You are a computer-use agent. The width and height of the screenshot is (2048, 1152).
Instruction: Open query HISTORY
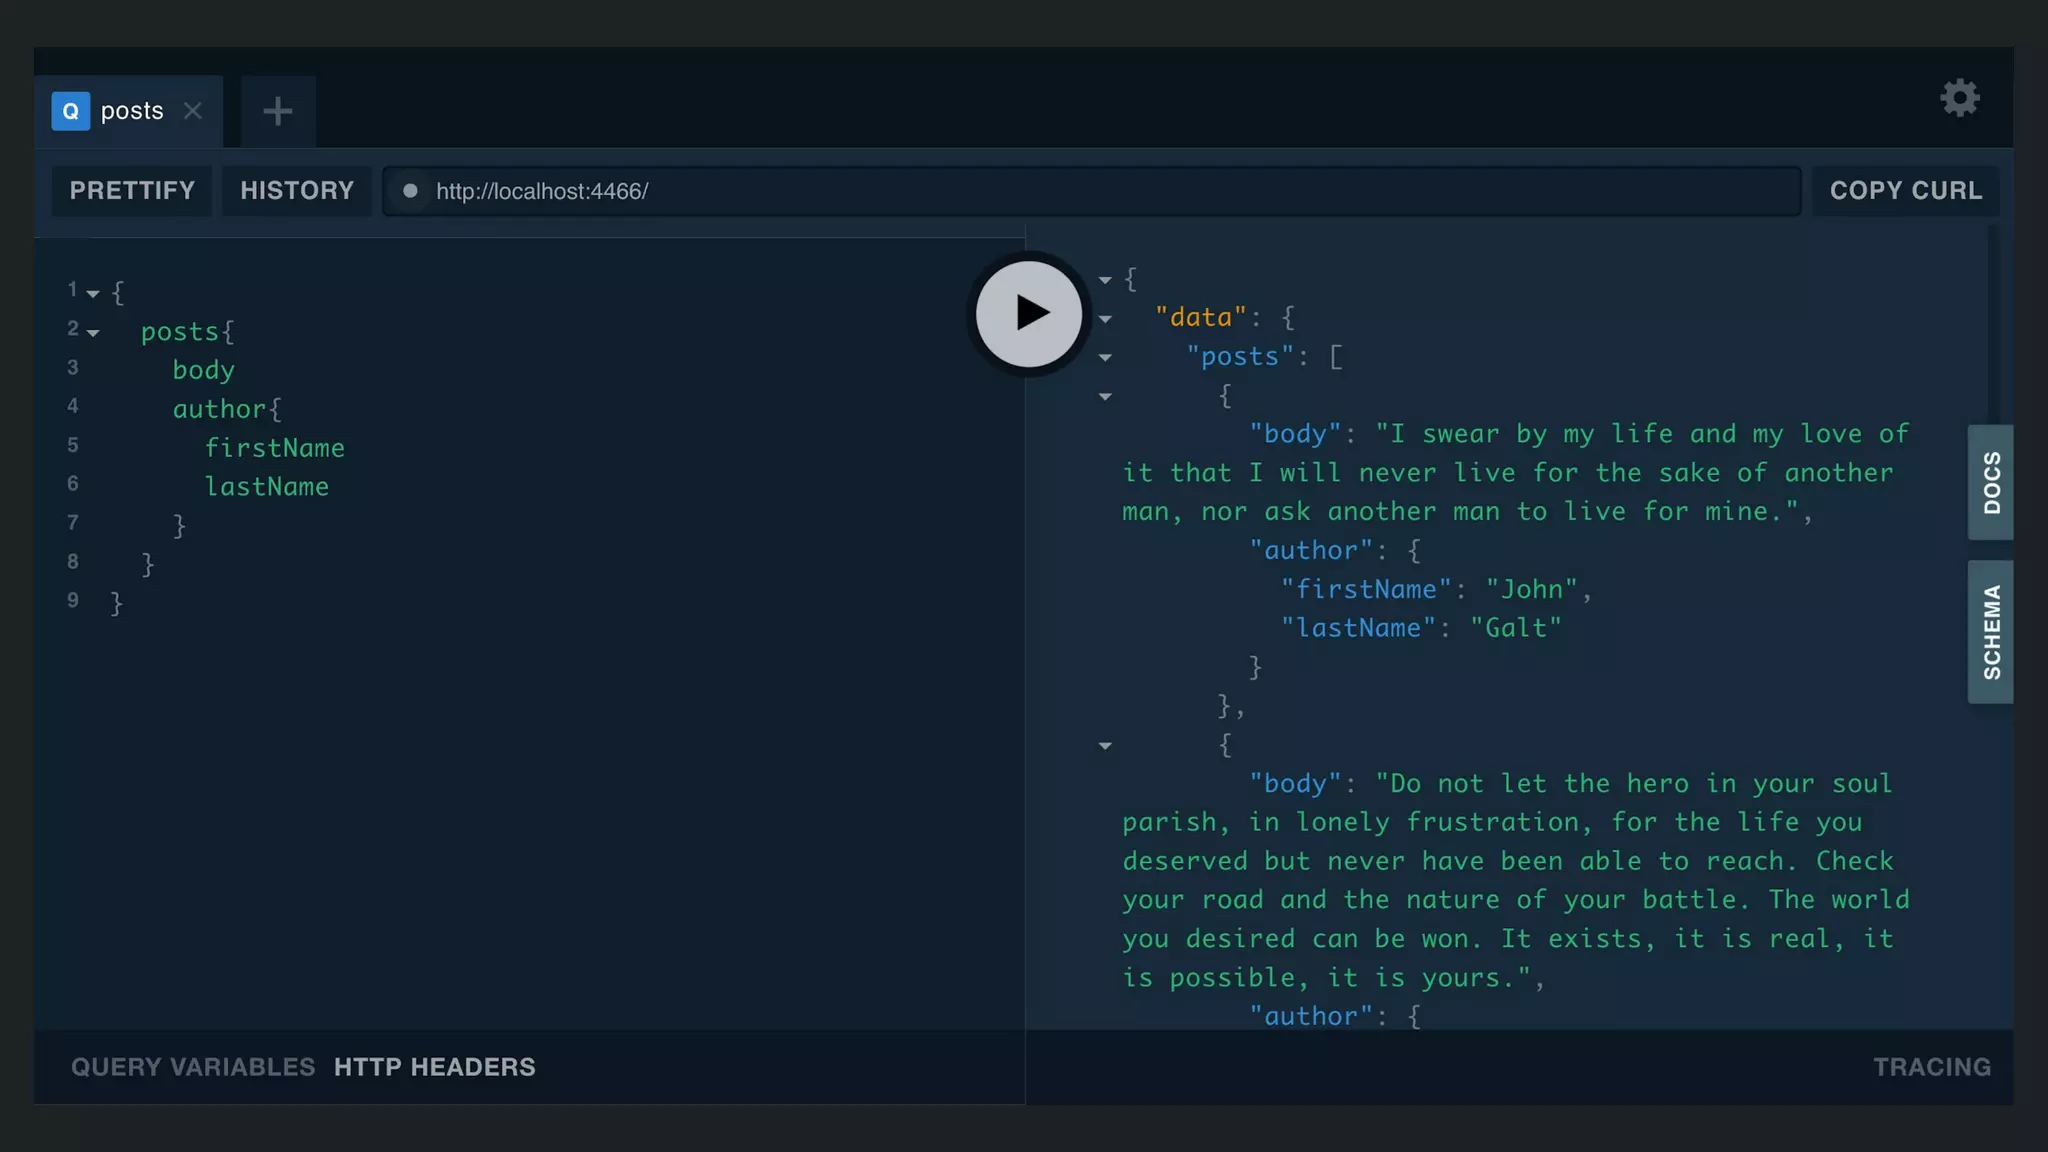(297, 191)
